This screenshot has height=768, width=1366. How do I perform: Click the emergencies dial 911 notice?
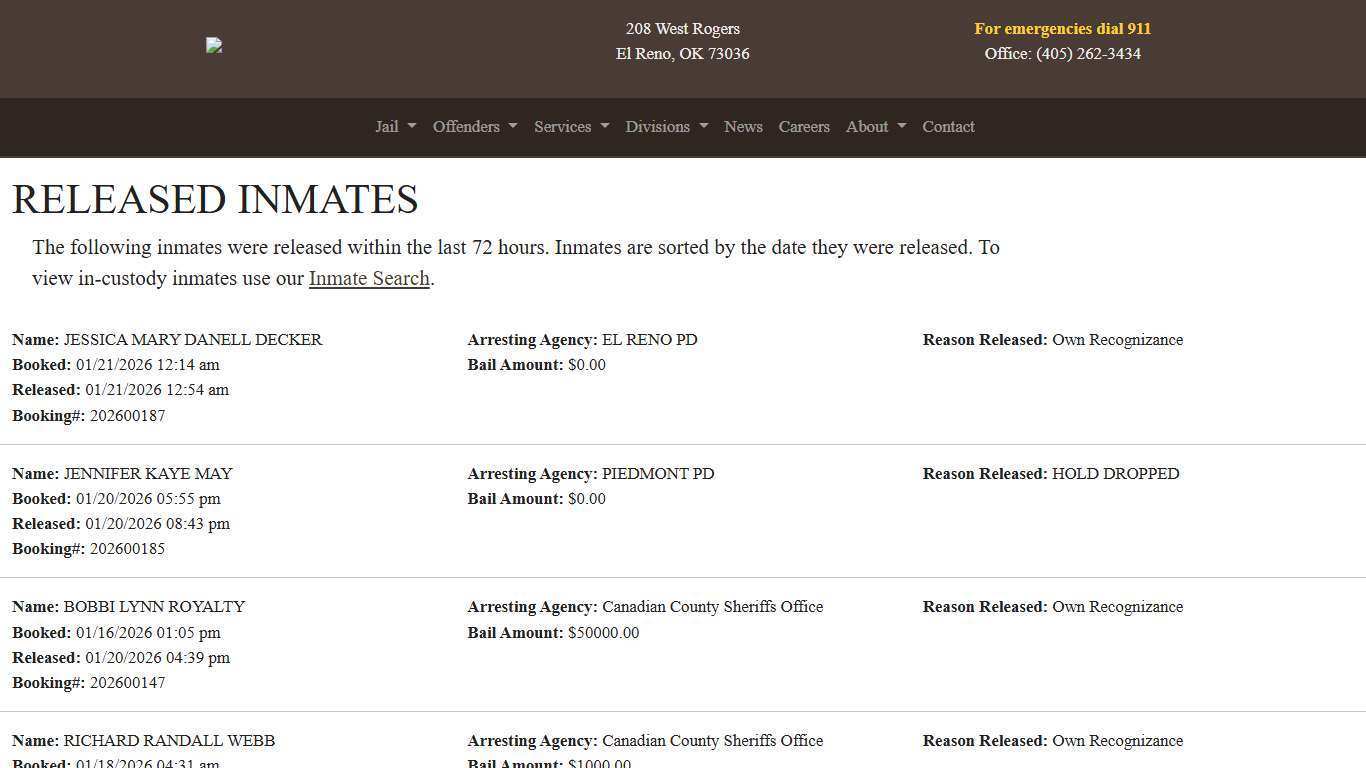(x=1062, y=29)
